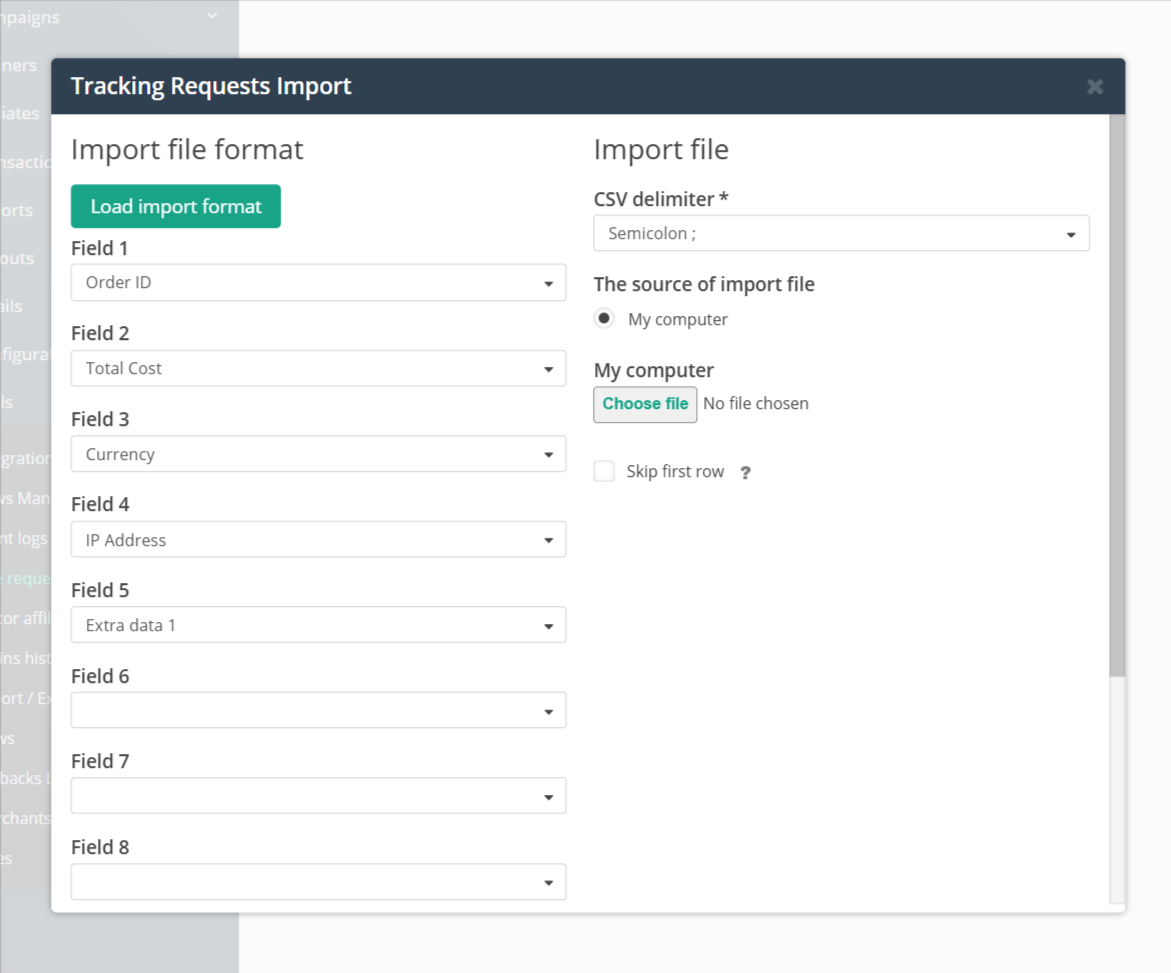Close the Tracking Requests Import dialog
1171x973 pixels.
pyautogui.click(x=1094, y=86)
